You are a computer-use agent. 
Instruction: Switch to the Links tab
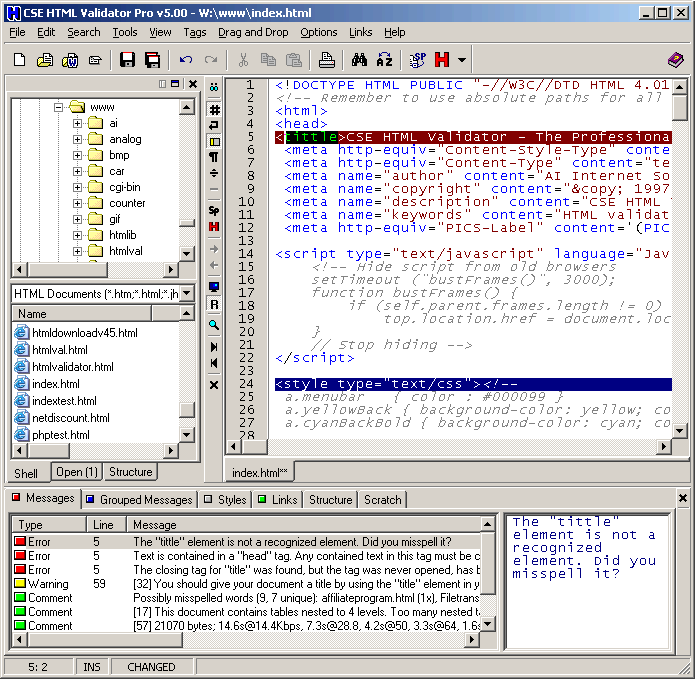click(277, 499)
